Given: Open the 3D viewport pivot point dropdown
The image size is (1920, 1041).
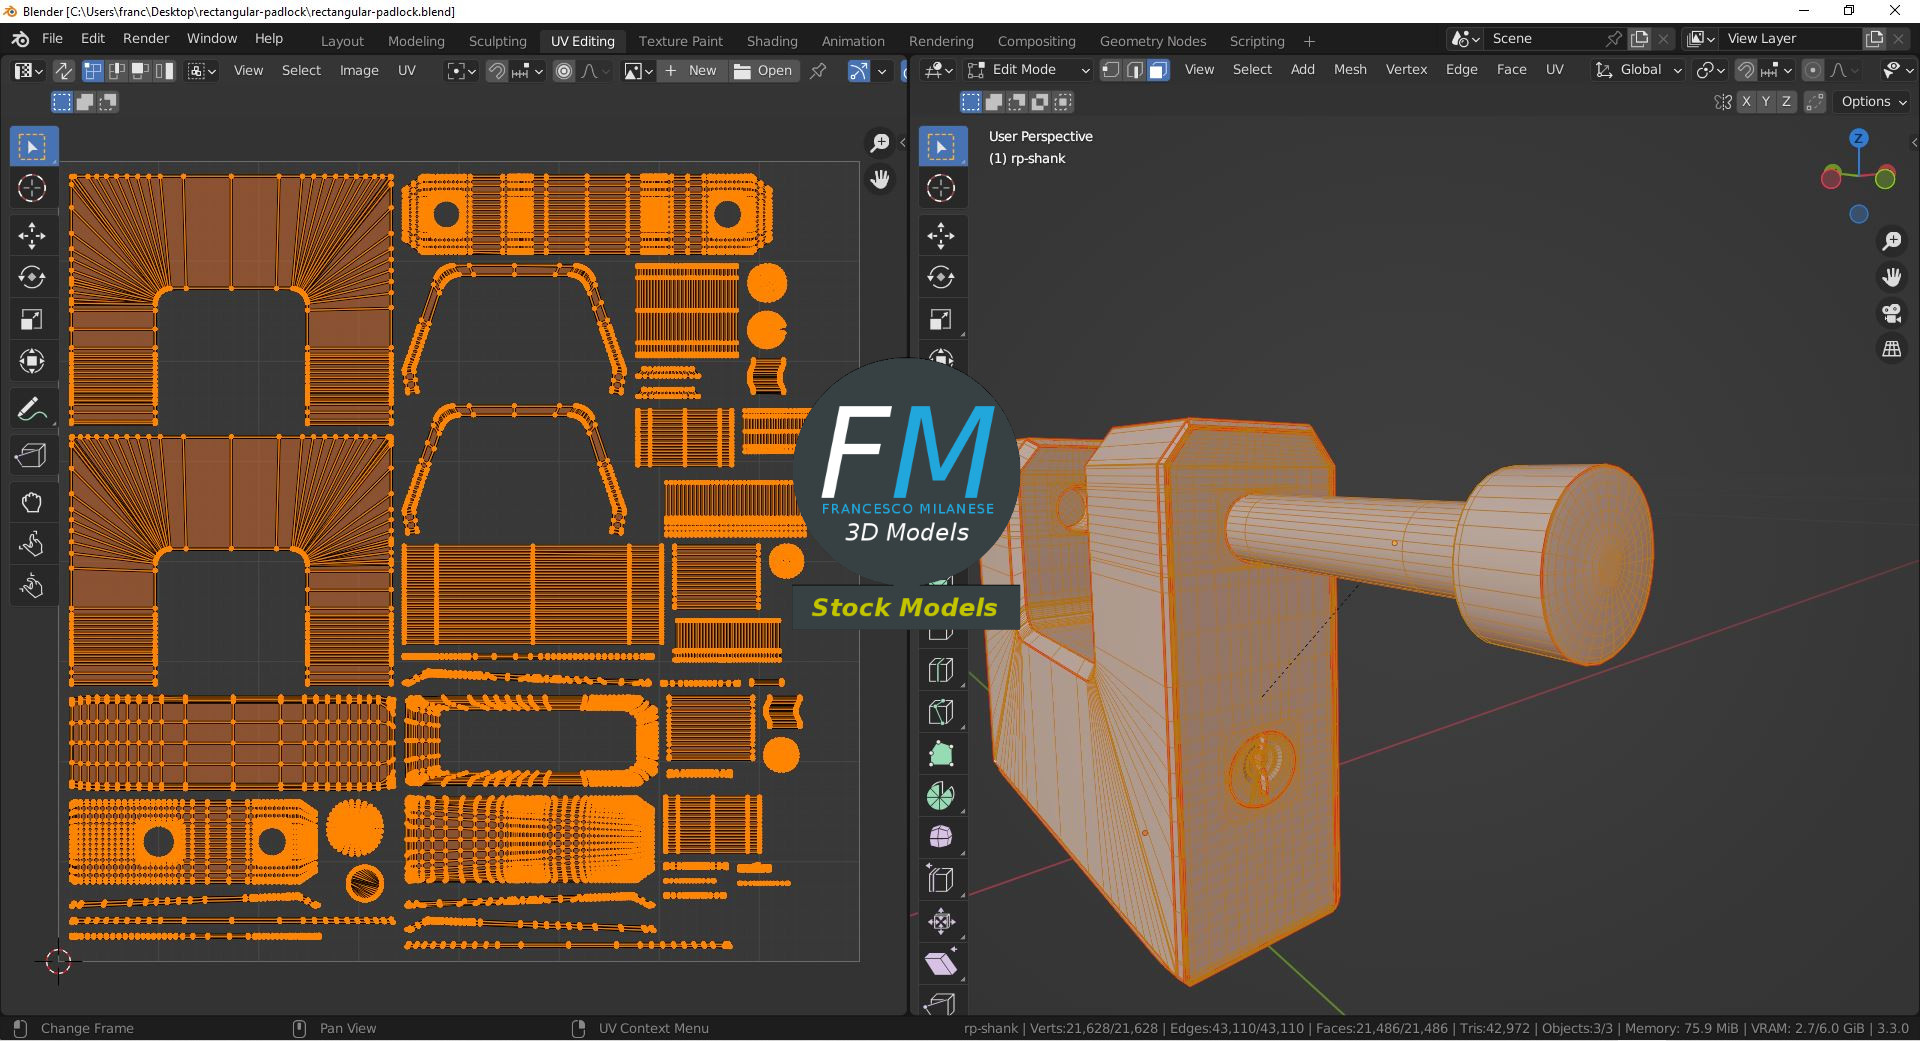Looking at the screenshot, I should tap(1711, 70).
